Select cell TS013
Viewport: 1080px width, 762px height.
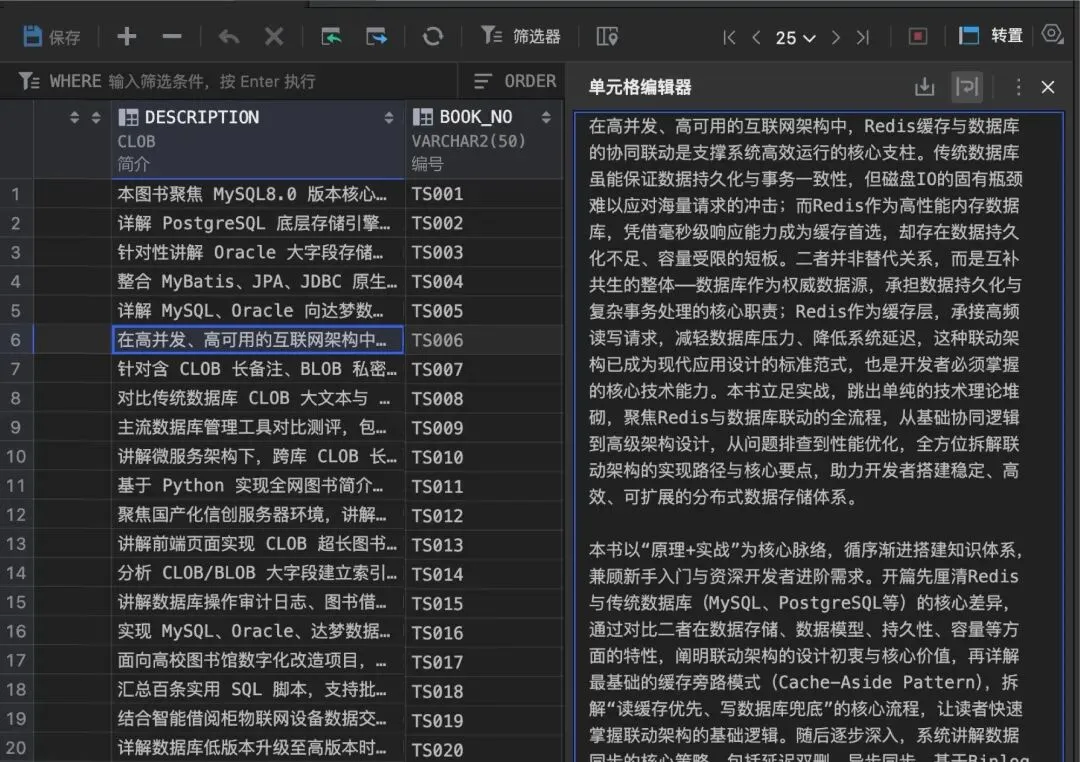click(484, 544)
